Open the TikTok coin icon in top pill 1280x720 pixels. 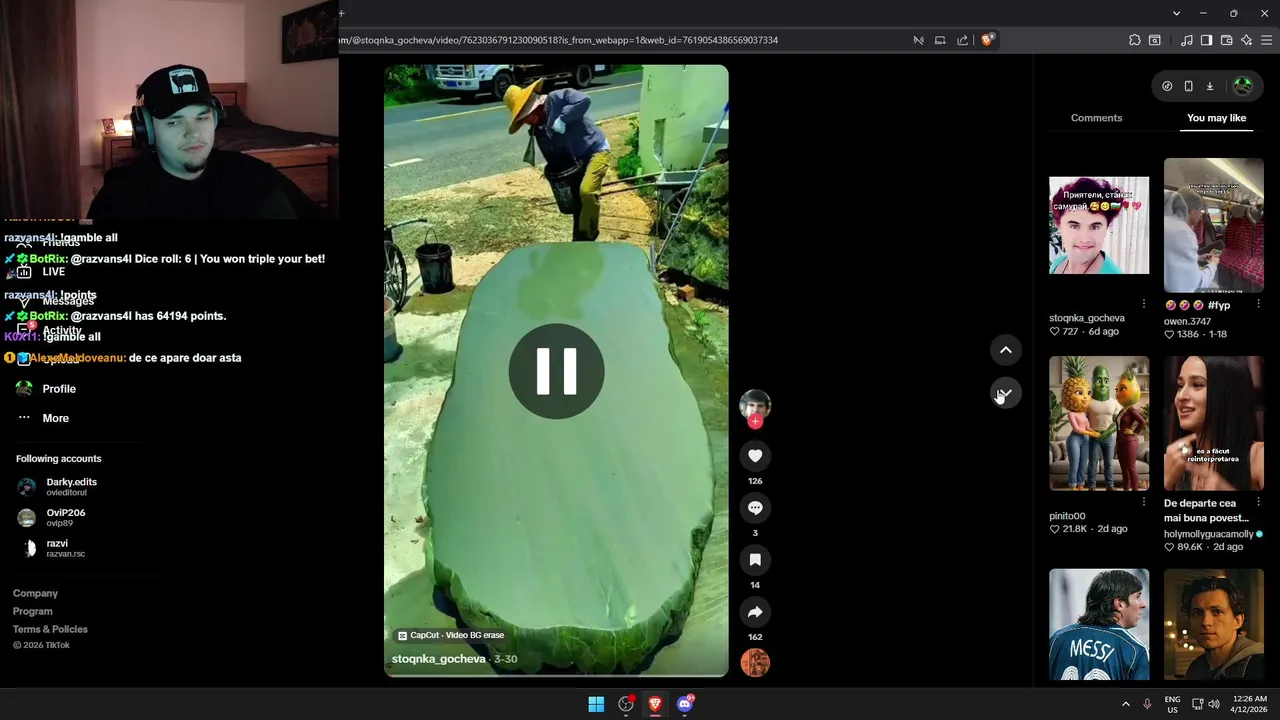1167,86
